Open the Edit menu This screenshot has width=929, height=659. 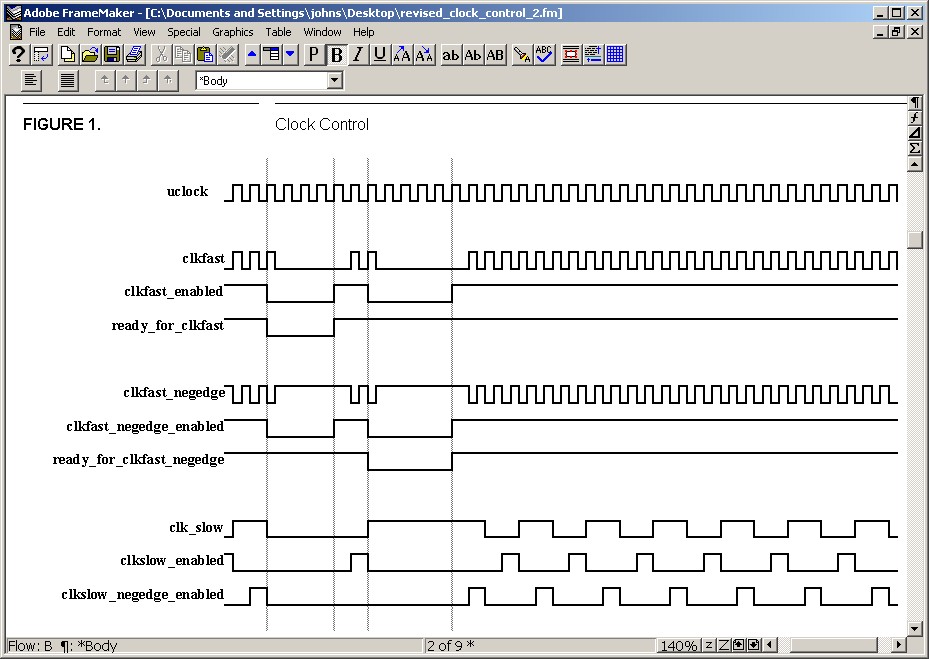tap(66, 32)
